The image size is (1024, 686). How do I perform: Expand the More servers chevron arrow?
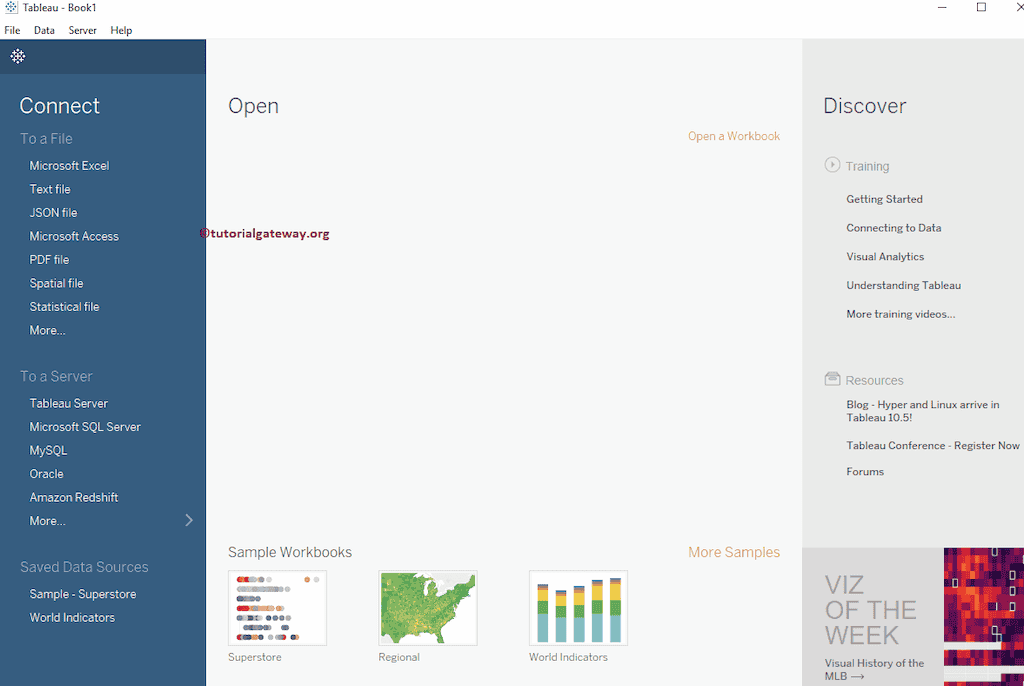point(189,520)
